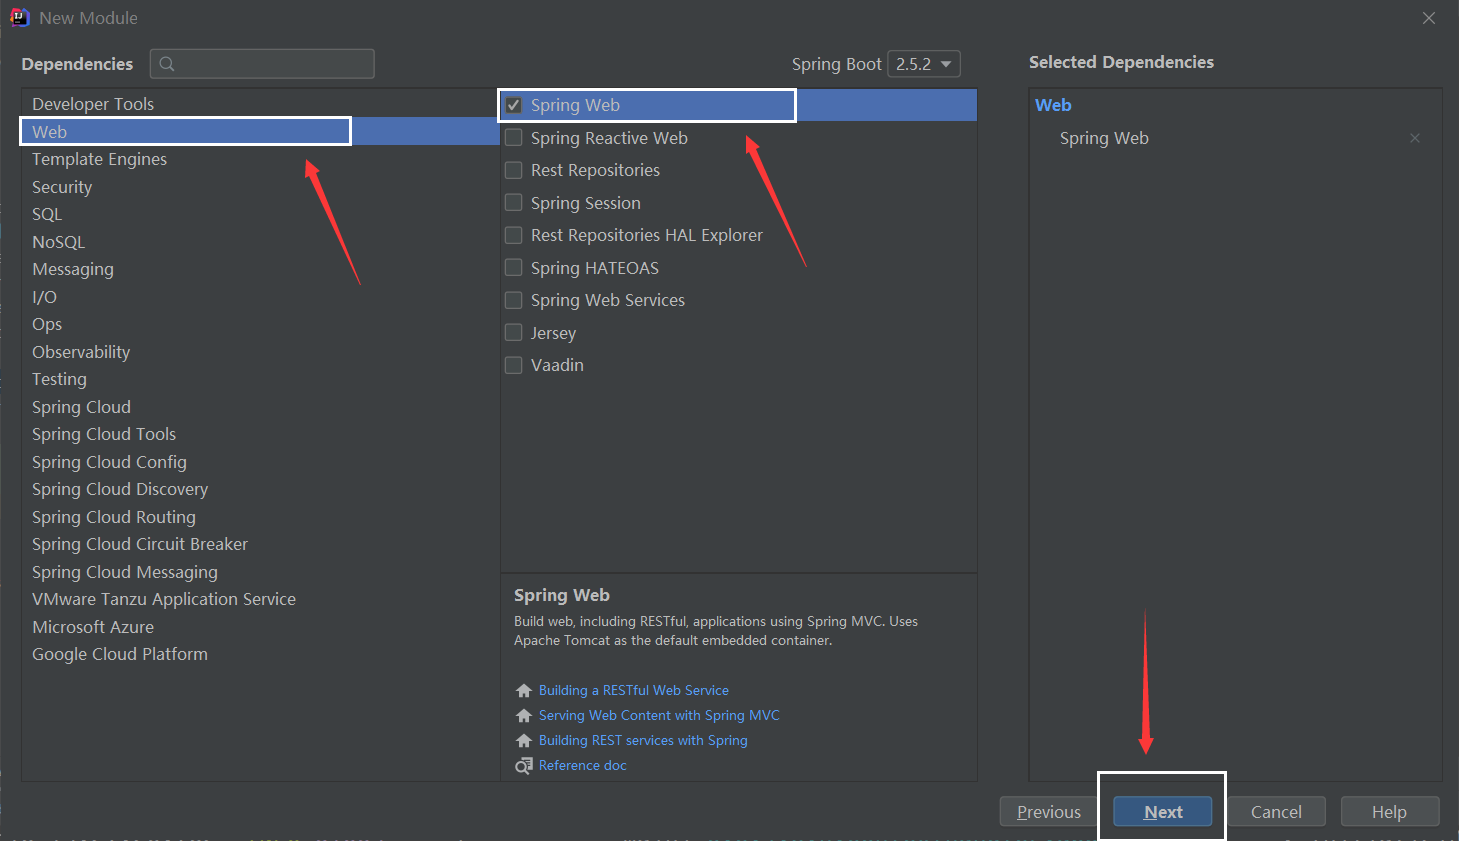Choose the Security category

260,187
